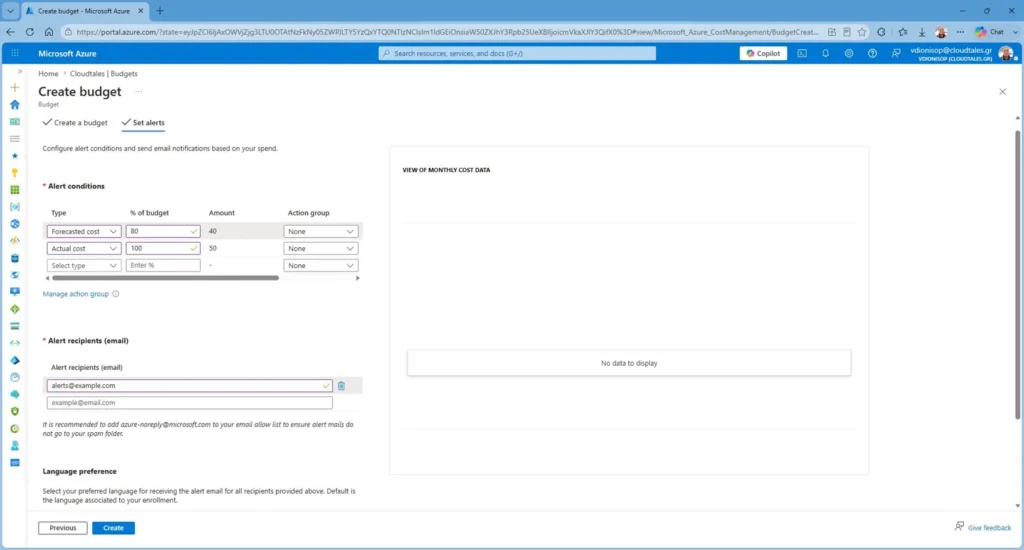Screen dimensions: 1024x550
Task: Go back in browser history
Action: pos(10,32)
